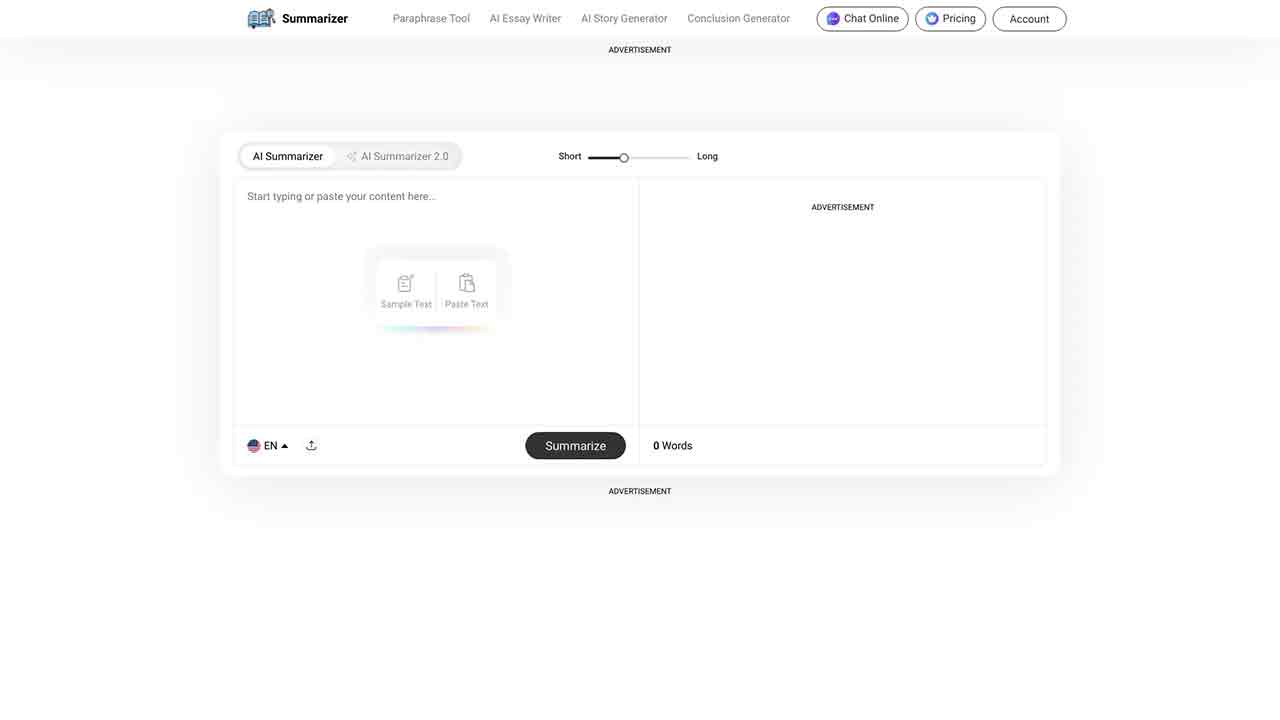Click the Short label beside slider
1280x720 pixels.
coord(570,157)
